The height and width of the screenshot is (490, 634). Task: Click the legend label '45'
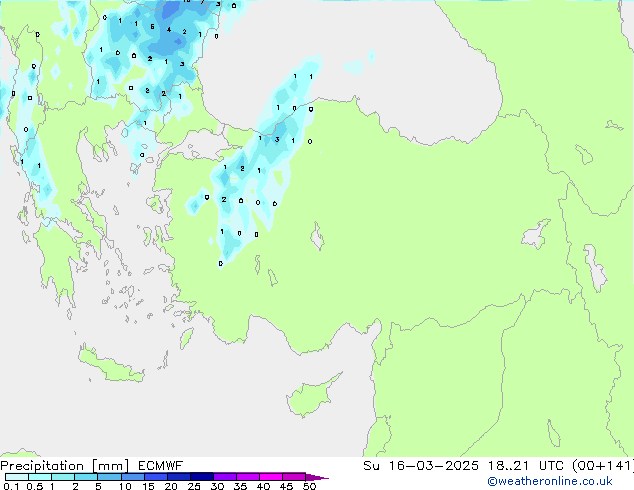(x=286, y=486)
